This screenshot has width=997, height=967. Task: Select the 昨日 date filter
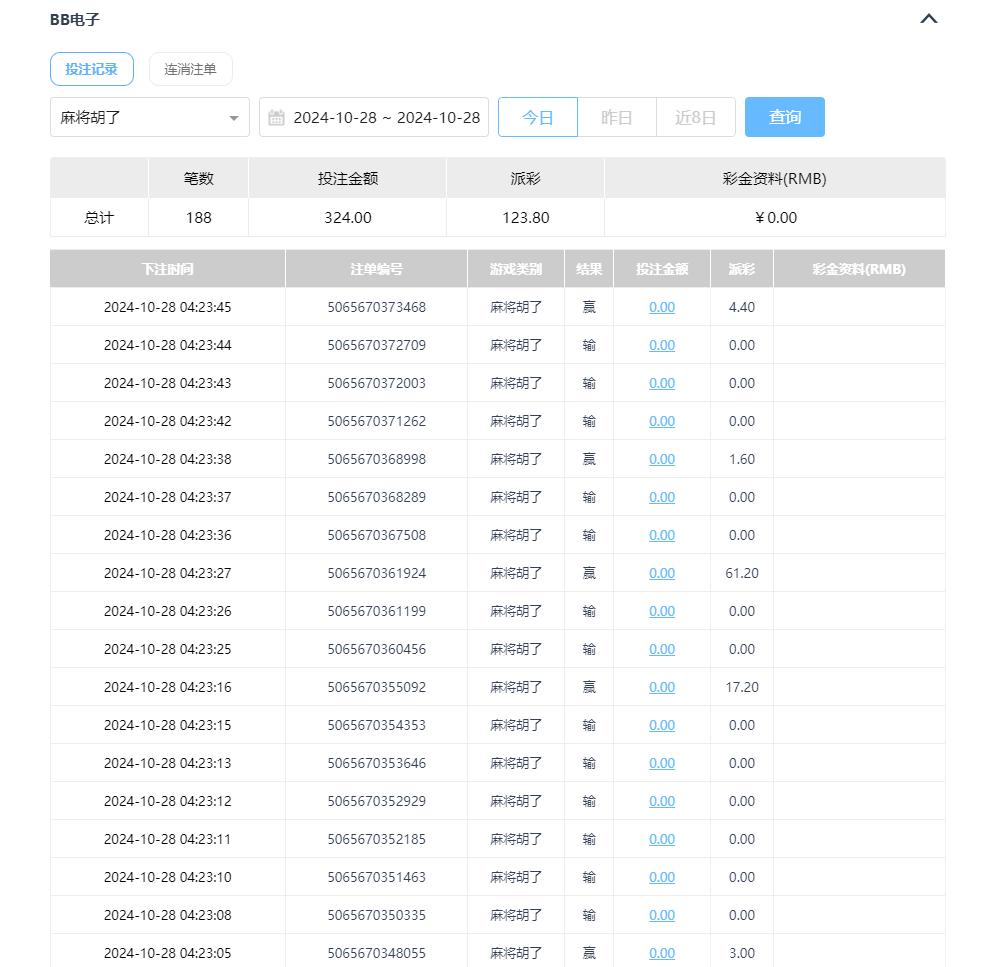click(617, 117)
